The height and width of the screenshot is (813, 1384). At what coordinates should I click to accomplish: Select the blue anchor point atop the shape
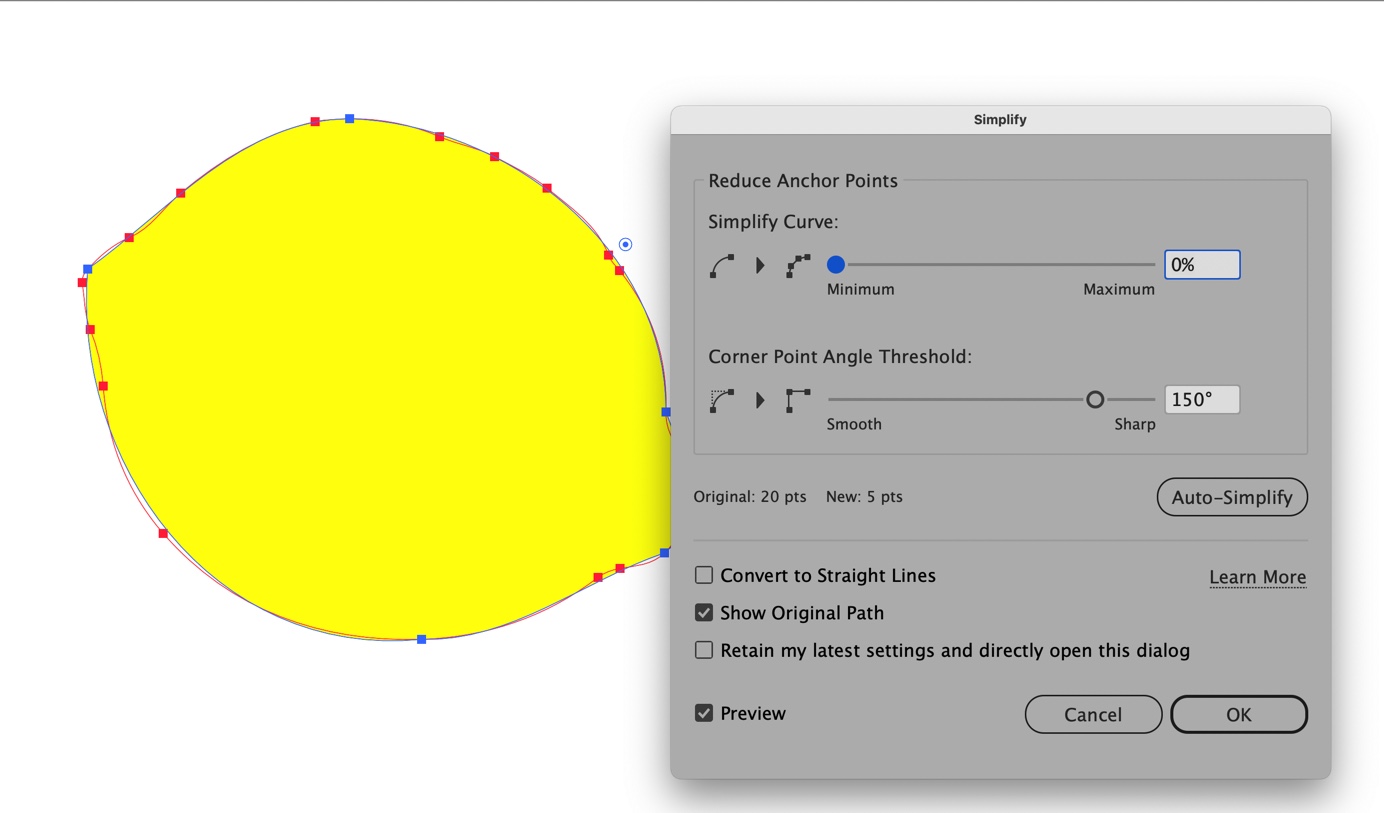(x=348, y=119)
